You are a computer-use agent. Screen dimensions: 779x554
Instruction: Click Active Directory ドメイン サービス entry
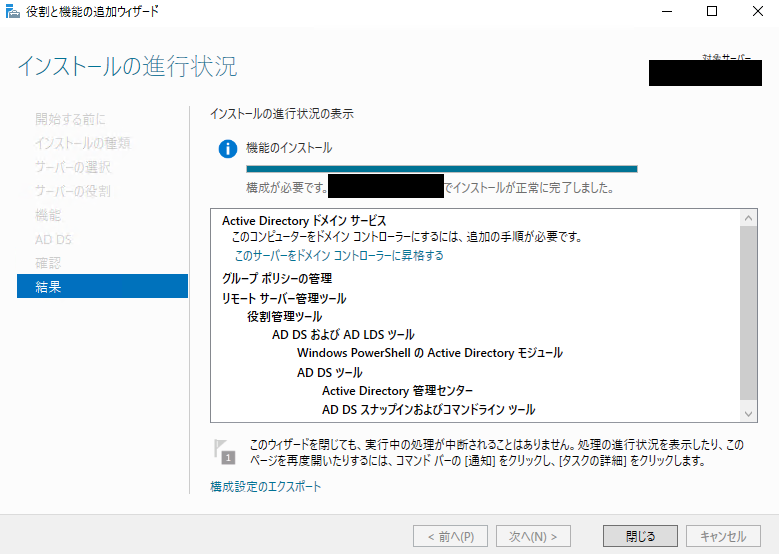(304, 220)
